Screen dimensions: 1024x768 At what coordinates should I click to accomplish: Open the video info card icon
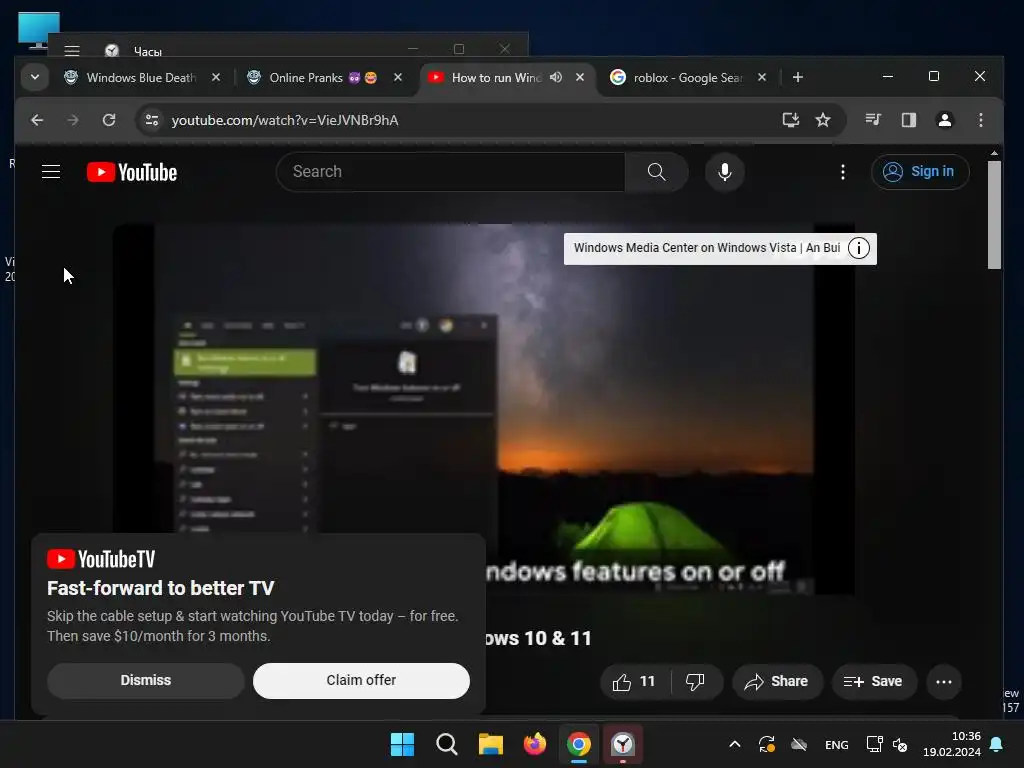(x=858, y=248)
